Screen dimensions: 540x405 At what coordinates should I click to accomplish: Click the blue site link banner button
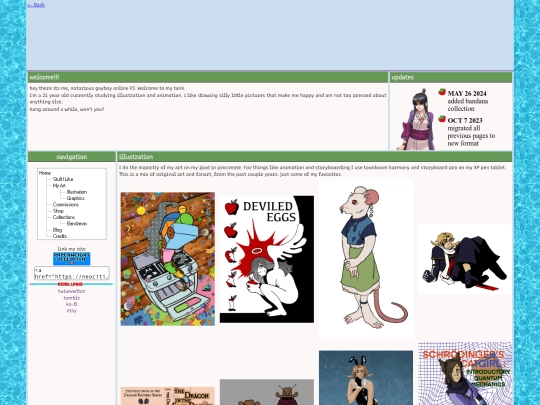tap(72, 259)
